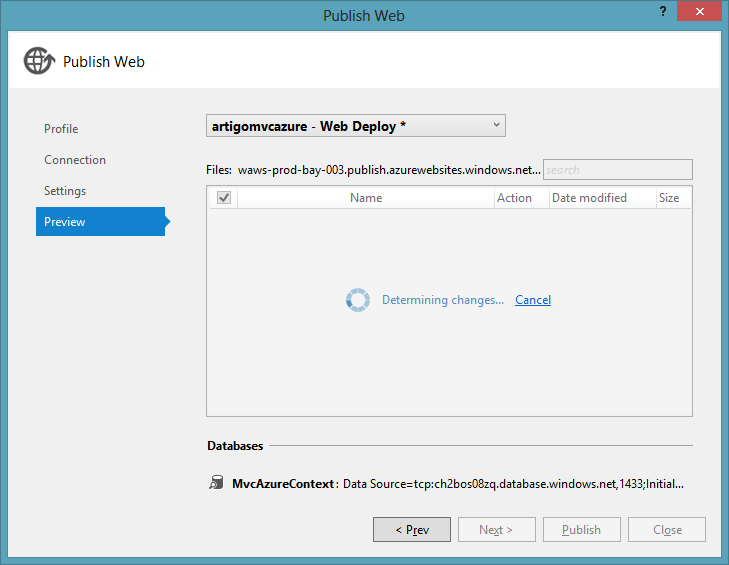Click the MvcAzureContext database name
The width and height of the screenshot is (729, 565).
(x=283, y=484)
